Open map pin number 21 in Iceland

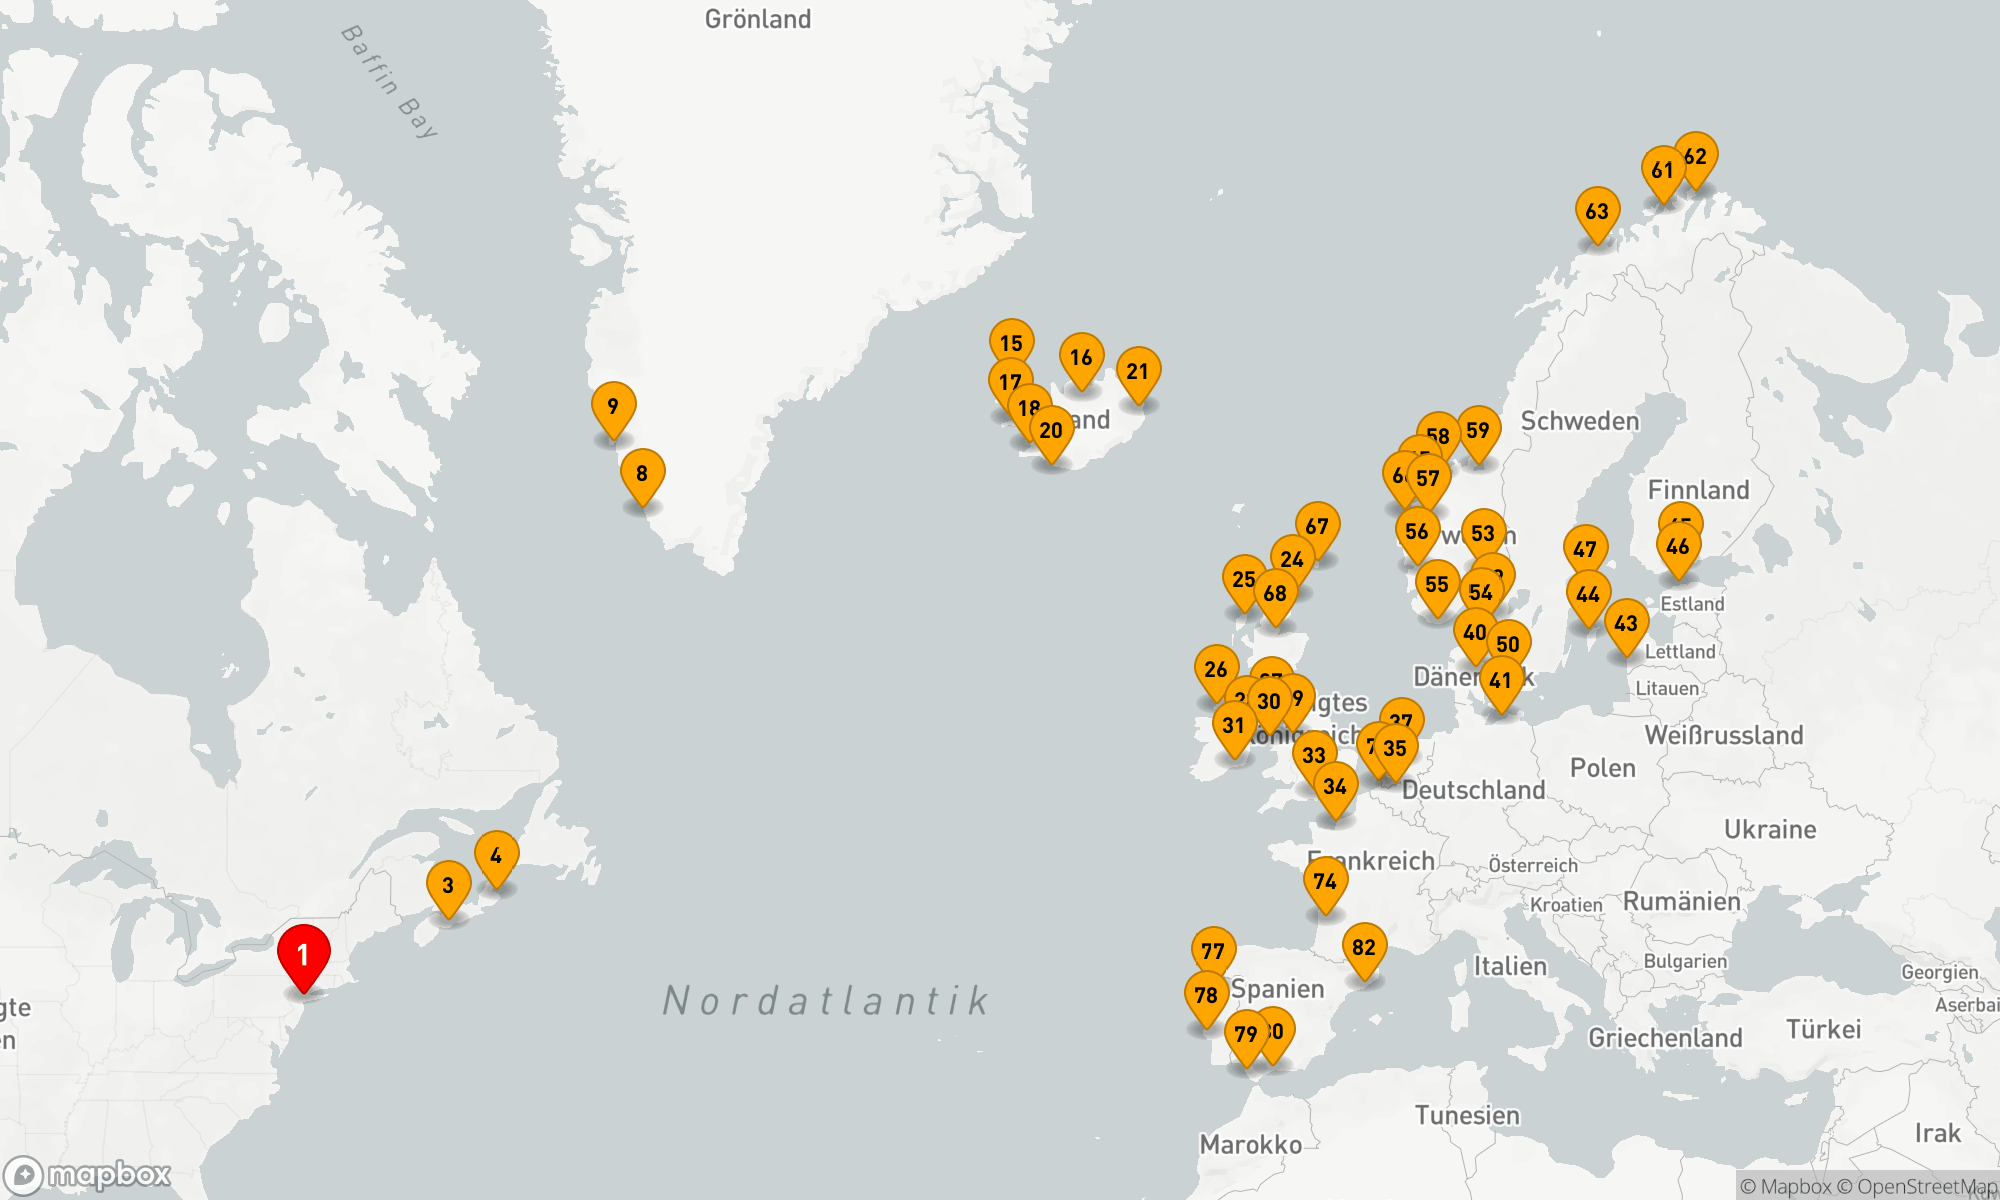point(1138,372)
